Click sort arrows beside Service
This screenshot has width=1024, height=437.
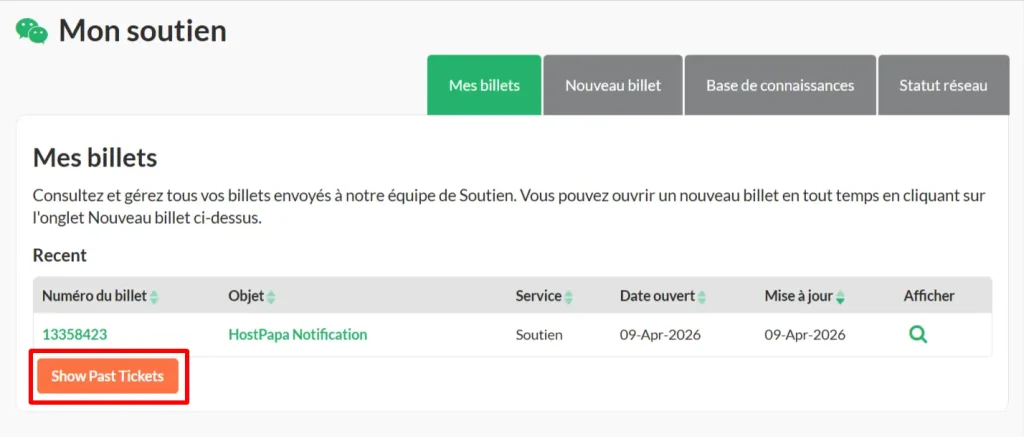[568, 297]
